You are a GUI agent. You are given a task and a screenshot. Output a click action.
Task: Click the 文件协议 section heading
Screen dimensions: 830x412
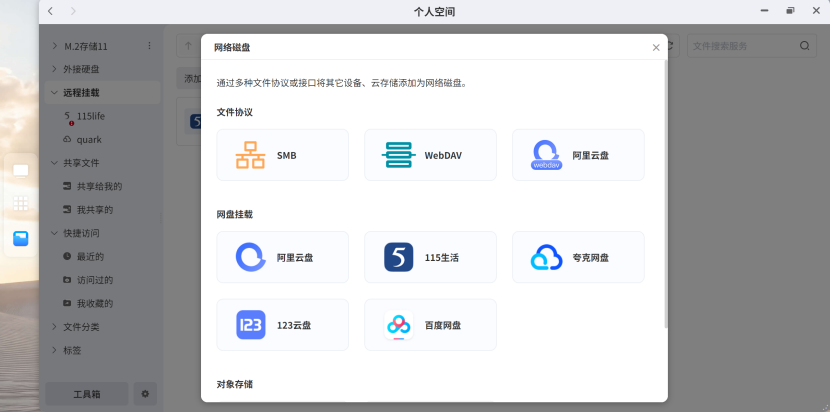[x=234, y=112]
